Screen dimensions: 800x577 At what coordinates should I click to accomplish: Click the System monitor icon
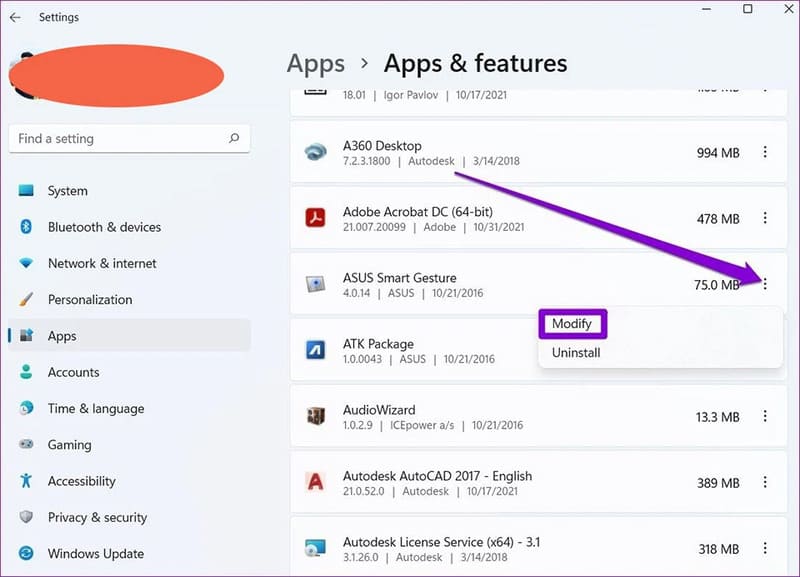pos(26,190)
